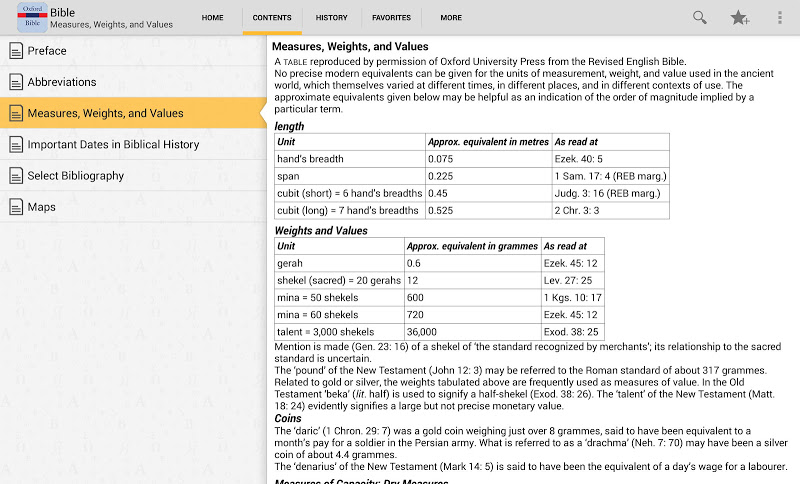Open the More tab
This screenshot has width=800, height=484.
[451, 18]
